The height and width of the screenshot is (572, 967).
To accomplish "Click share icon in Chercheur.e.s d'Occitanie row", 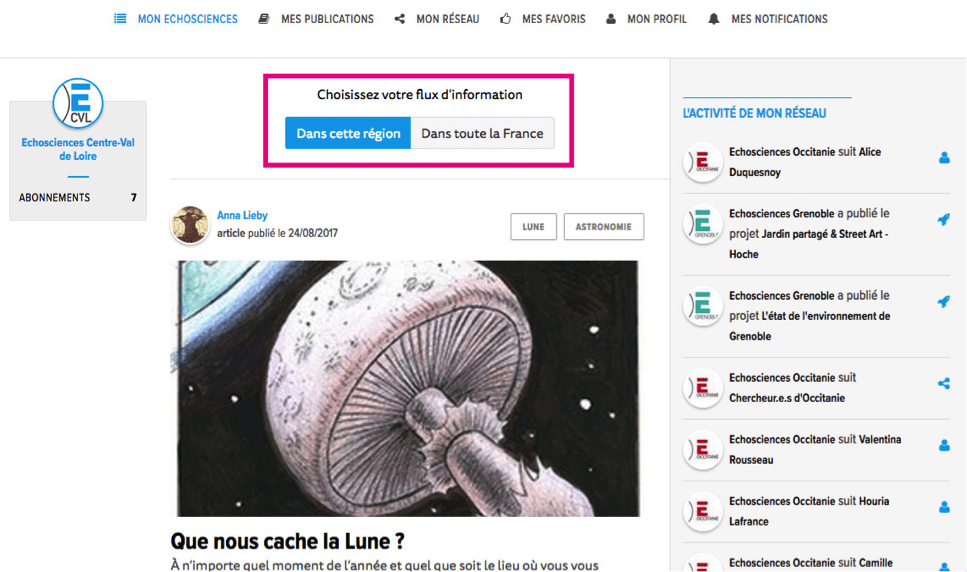I will (944, 383).
